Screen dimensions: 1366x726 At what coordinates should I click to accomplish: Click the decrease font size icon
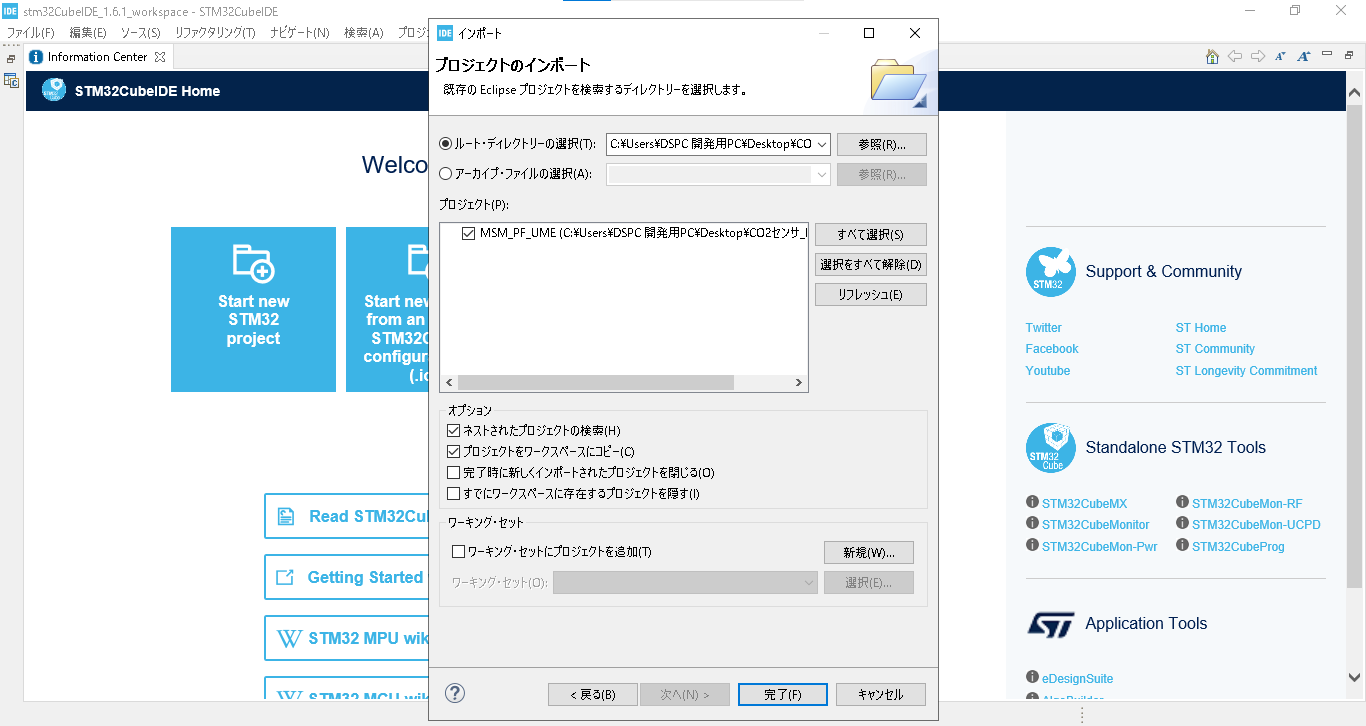pyautogui.click(x=1281, y=57)
